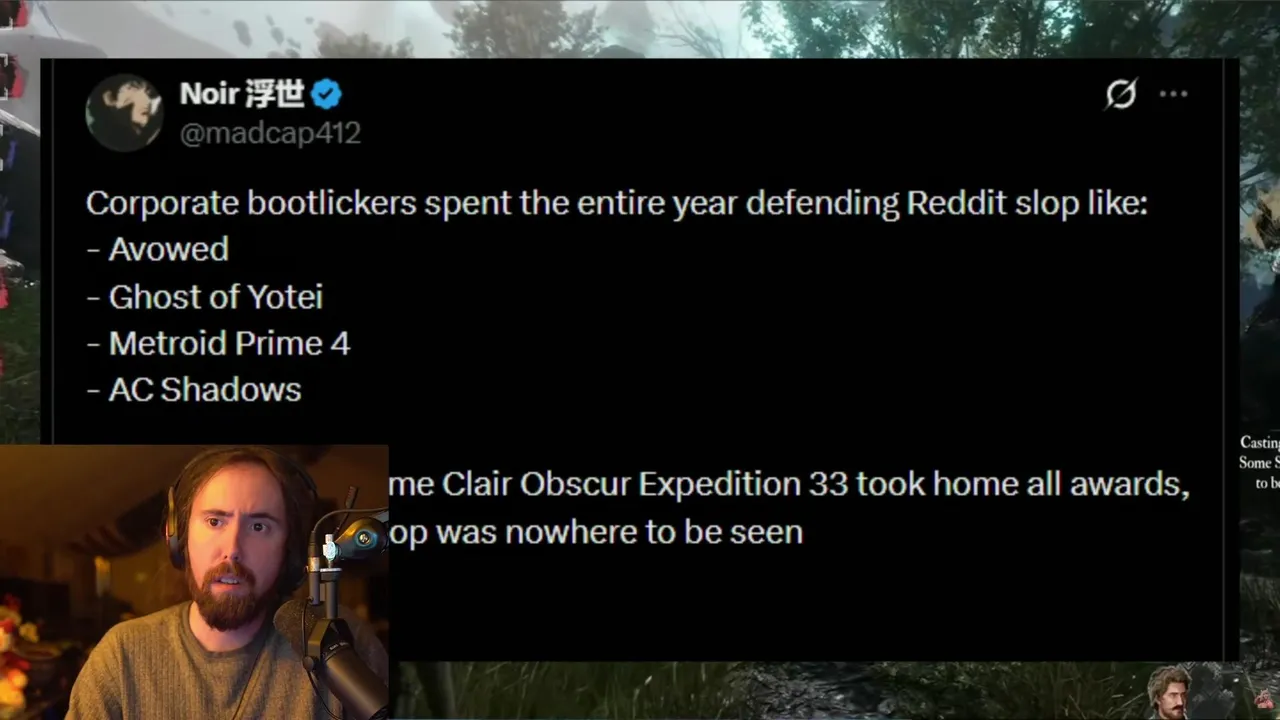Select the '- AC Shadows' line
Viewport: 1280px width, 720px height.
click(194, 389)
